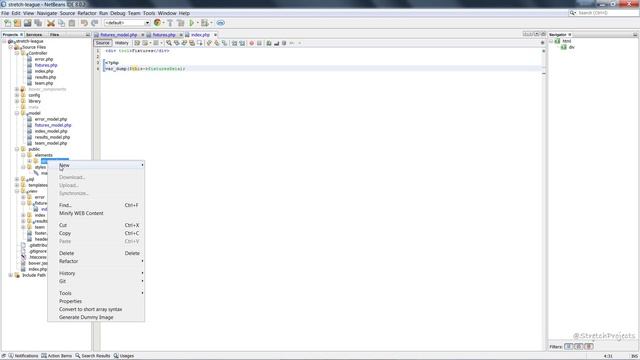Click the Debug Project toolbar icon
640x360 pixels.
point(205,23)
